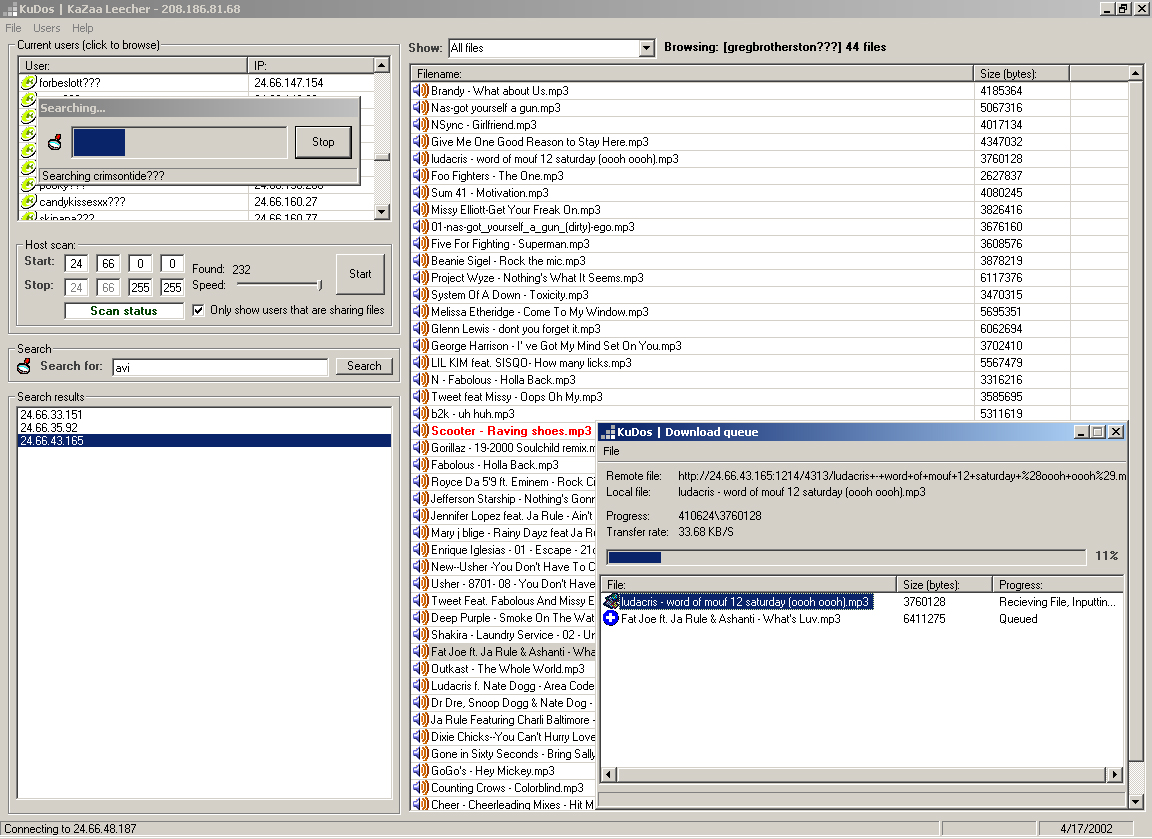
Task: Click the User column header
Action: tap(133, 65)
